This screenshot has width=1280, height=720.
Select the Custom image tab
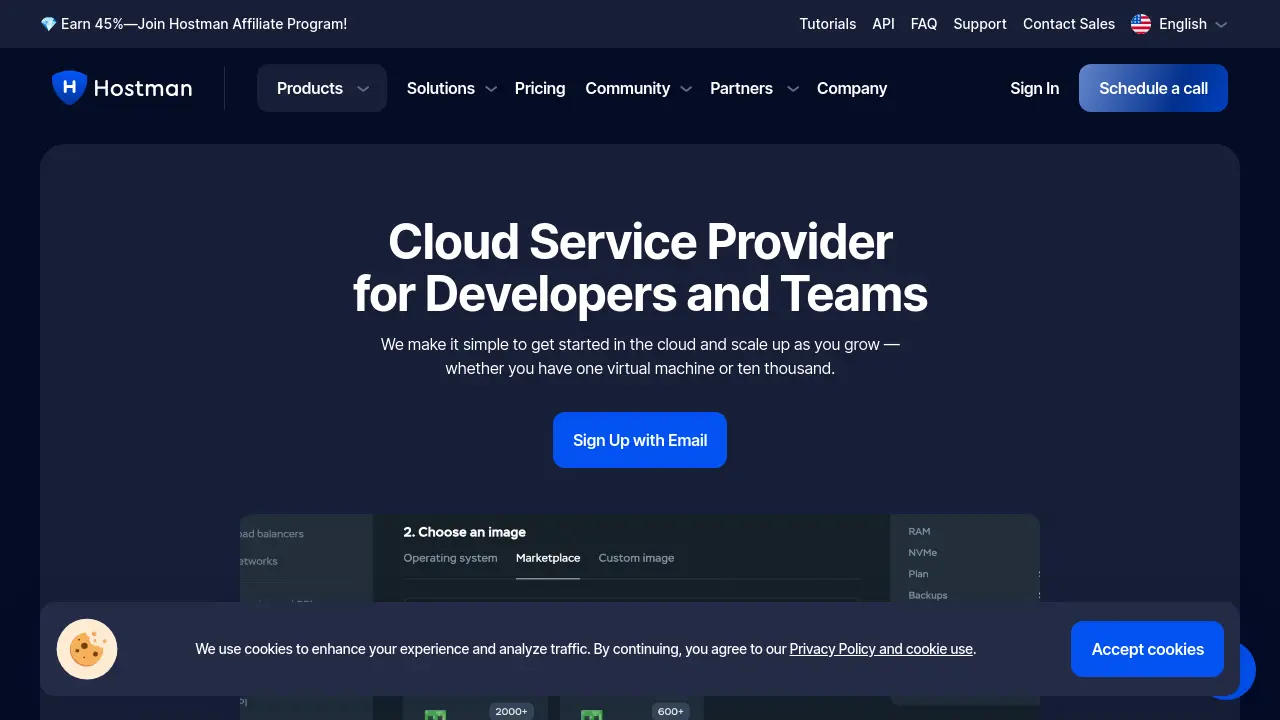point(636,558)
